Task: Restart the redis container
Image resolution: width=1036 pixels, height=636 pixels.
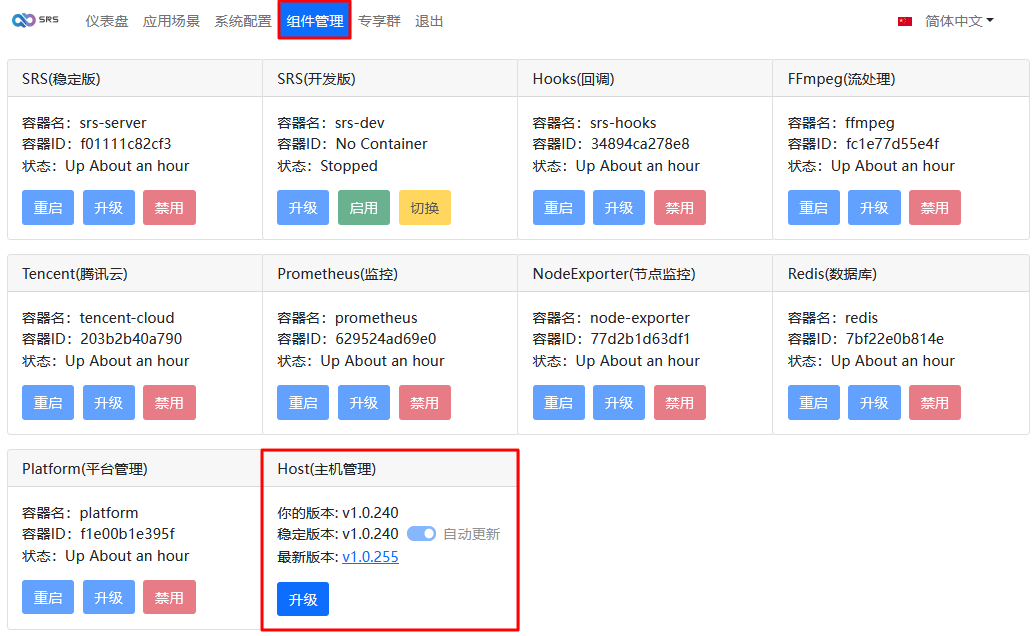Action: pos(813,402)
